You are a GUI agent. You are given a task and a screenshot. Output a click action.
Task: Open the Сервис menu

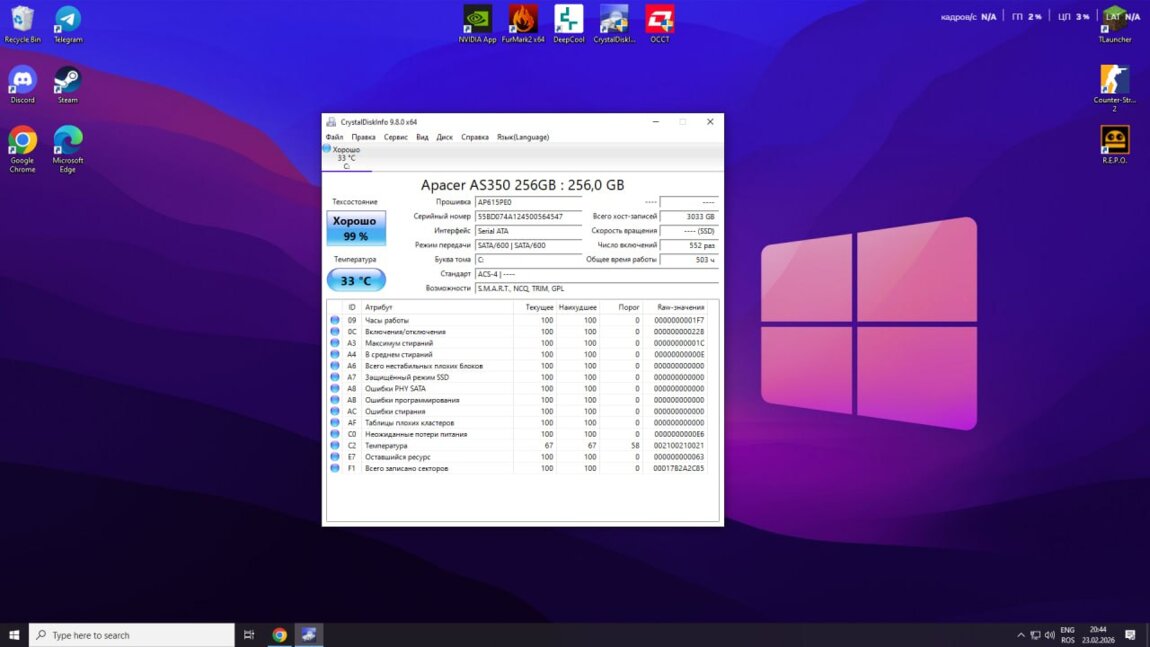pyautogui.click(x=396, y=137)
